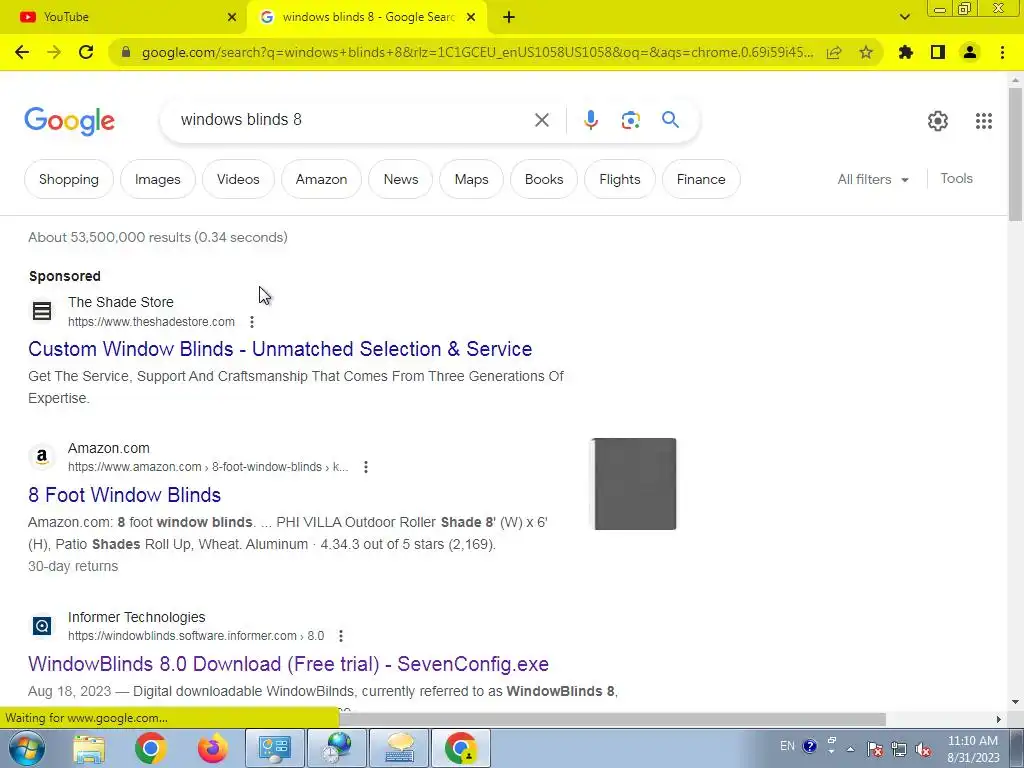Image resolution: width=1024 pixels, height=768 pixels.
Task: Open the Google apps grid
Action: click(984, 121)
